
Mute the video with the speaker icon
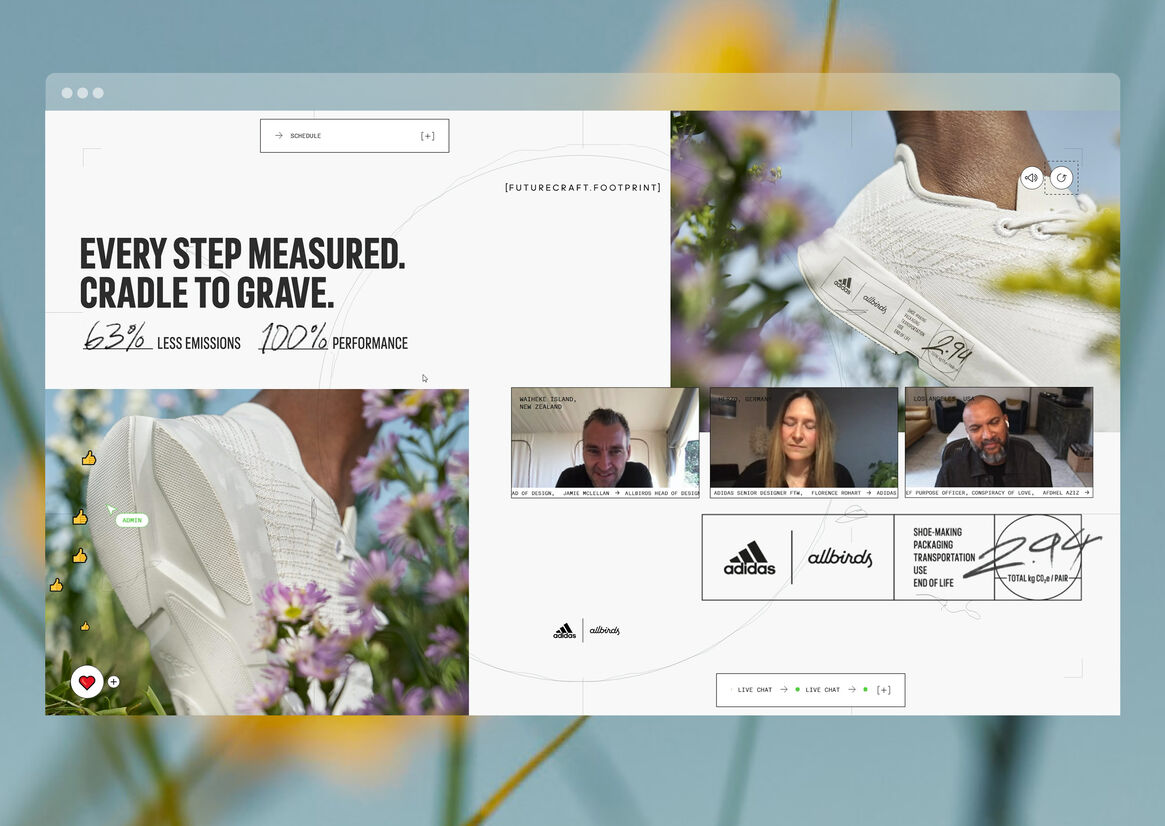pos(1031,178)
